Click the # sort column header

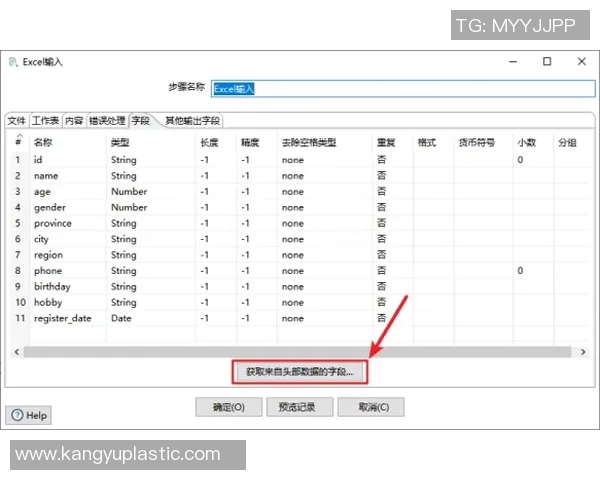coord(18,141)
